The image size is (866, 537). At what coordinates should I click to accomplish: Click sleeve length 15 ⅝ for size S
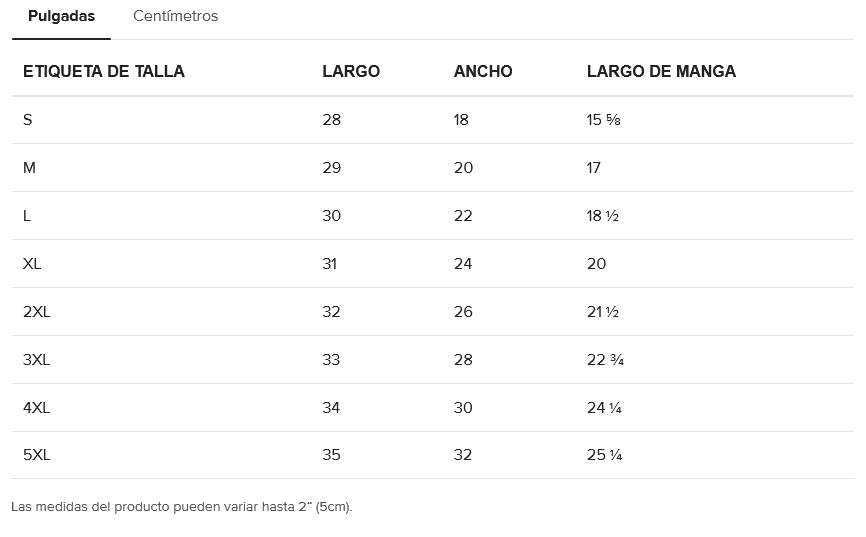pos(604,120)
